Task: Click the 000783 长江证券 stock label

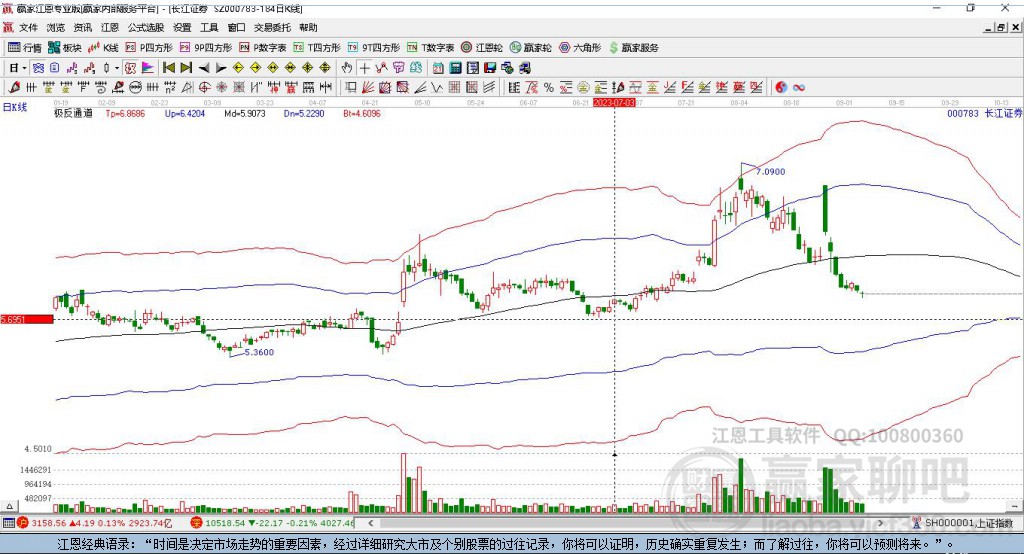Action: (984, 113)
